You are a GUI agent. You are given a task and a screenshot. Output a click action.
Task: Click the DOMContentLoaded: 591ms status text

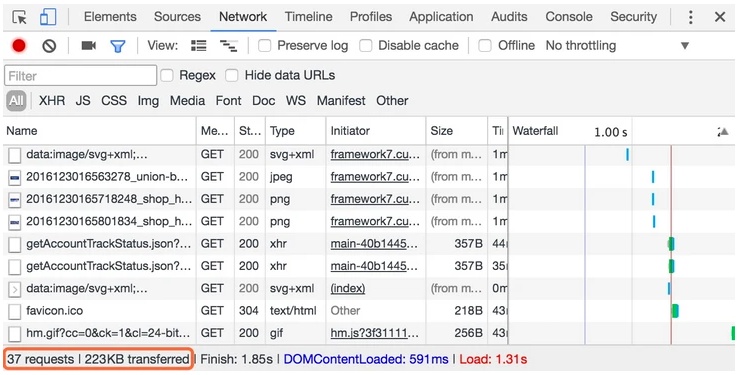pos(366,360)
